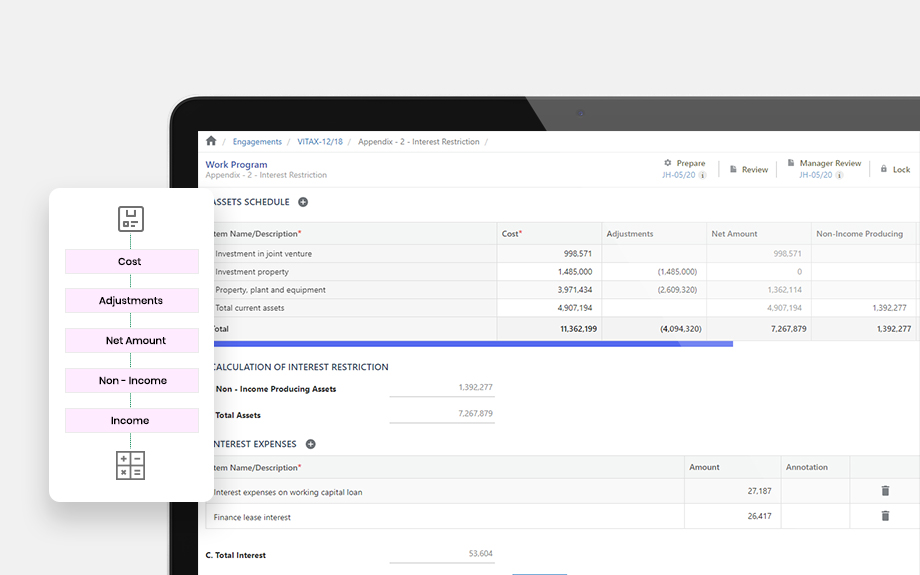The image size is (920, 575).
Task: Edit cost cell 1,485,000
Action: click(549, 272)
